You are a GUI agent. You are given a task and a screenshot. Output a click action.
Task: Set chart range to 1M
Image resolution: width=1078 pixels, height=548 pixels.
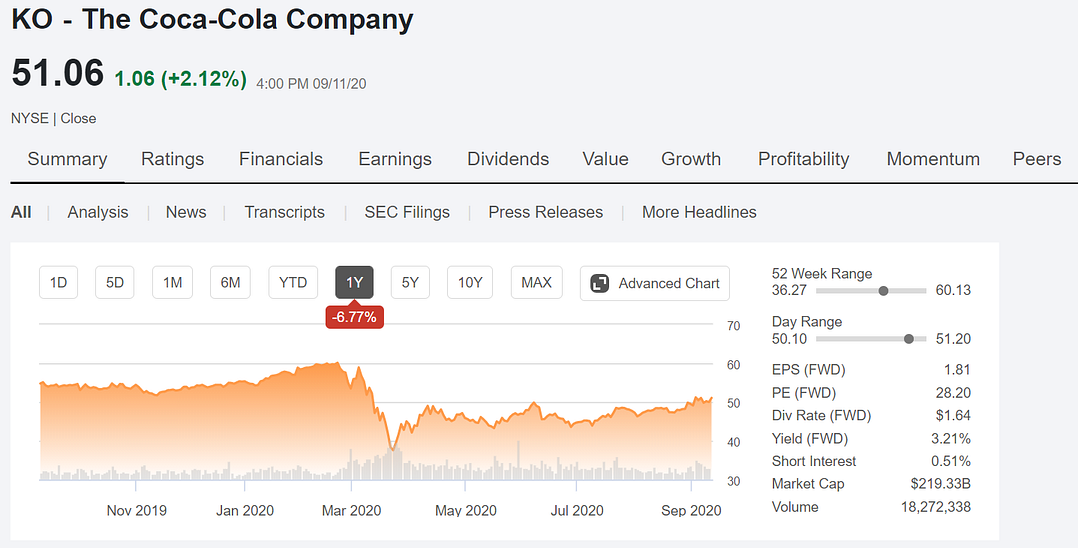click(173, 283)
